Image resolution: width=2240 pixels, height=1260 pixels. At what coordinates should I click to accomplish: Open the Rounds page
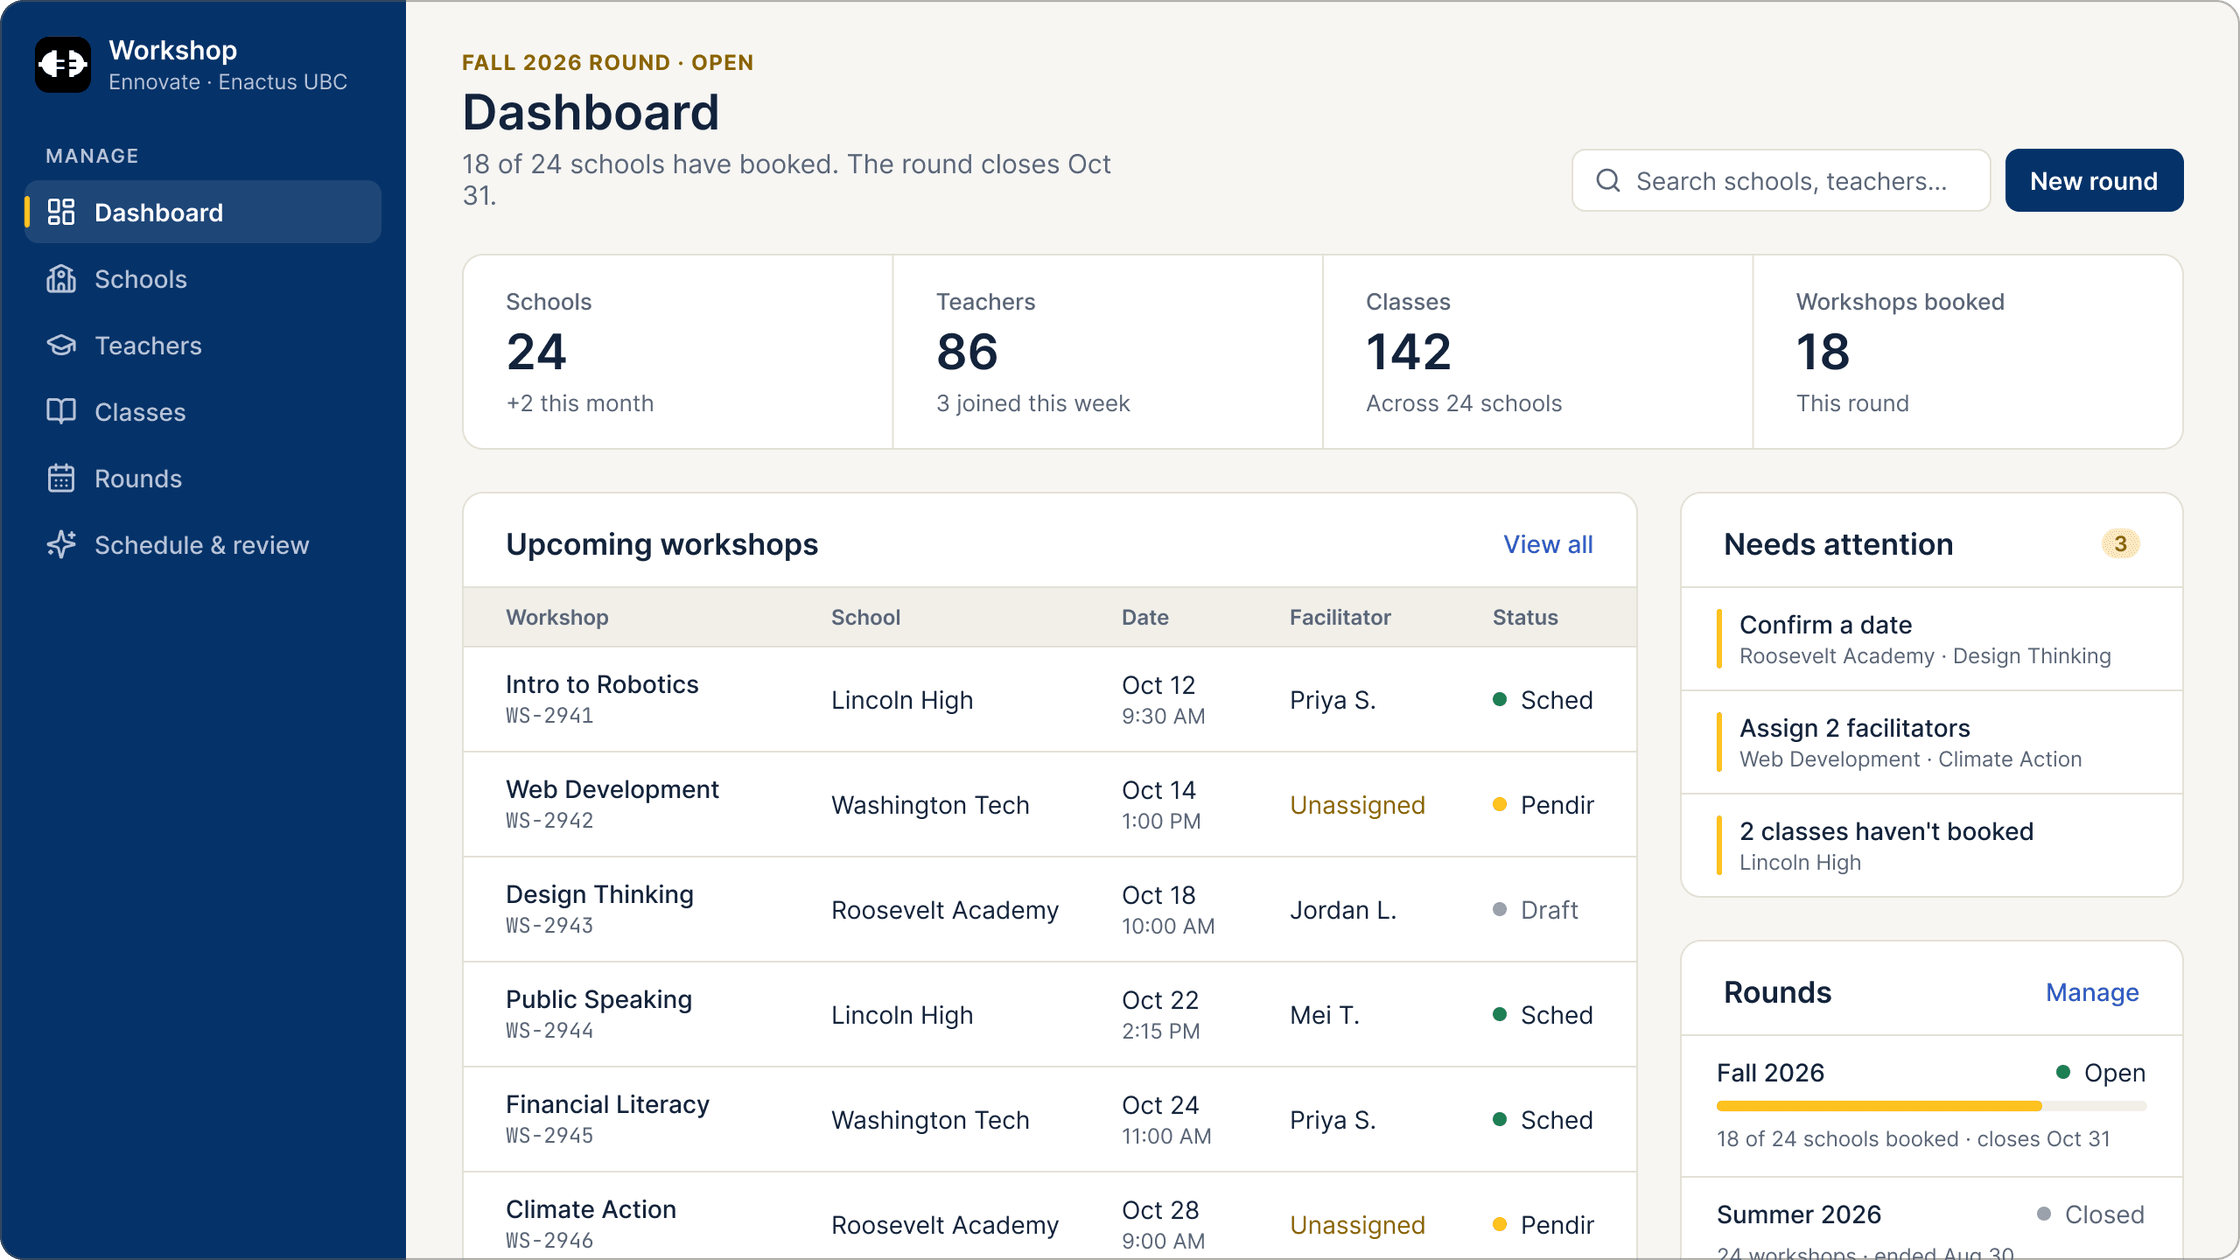203,478
